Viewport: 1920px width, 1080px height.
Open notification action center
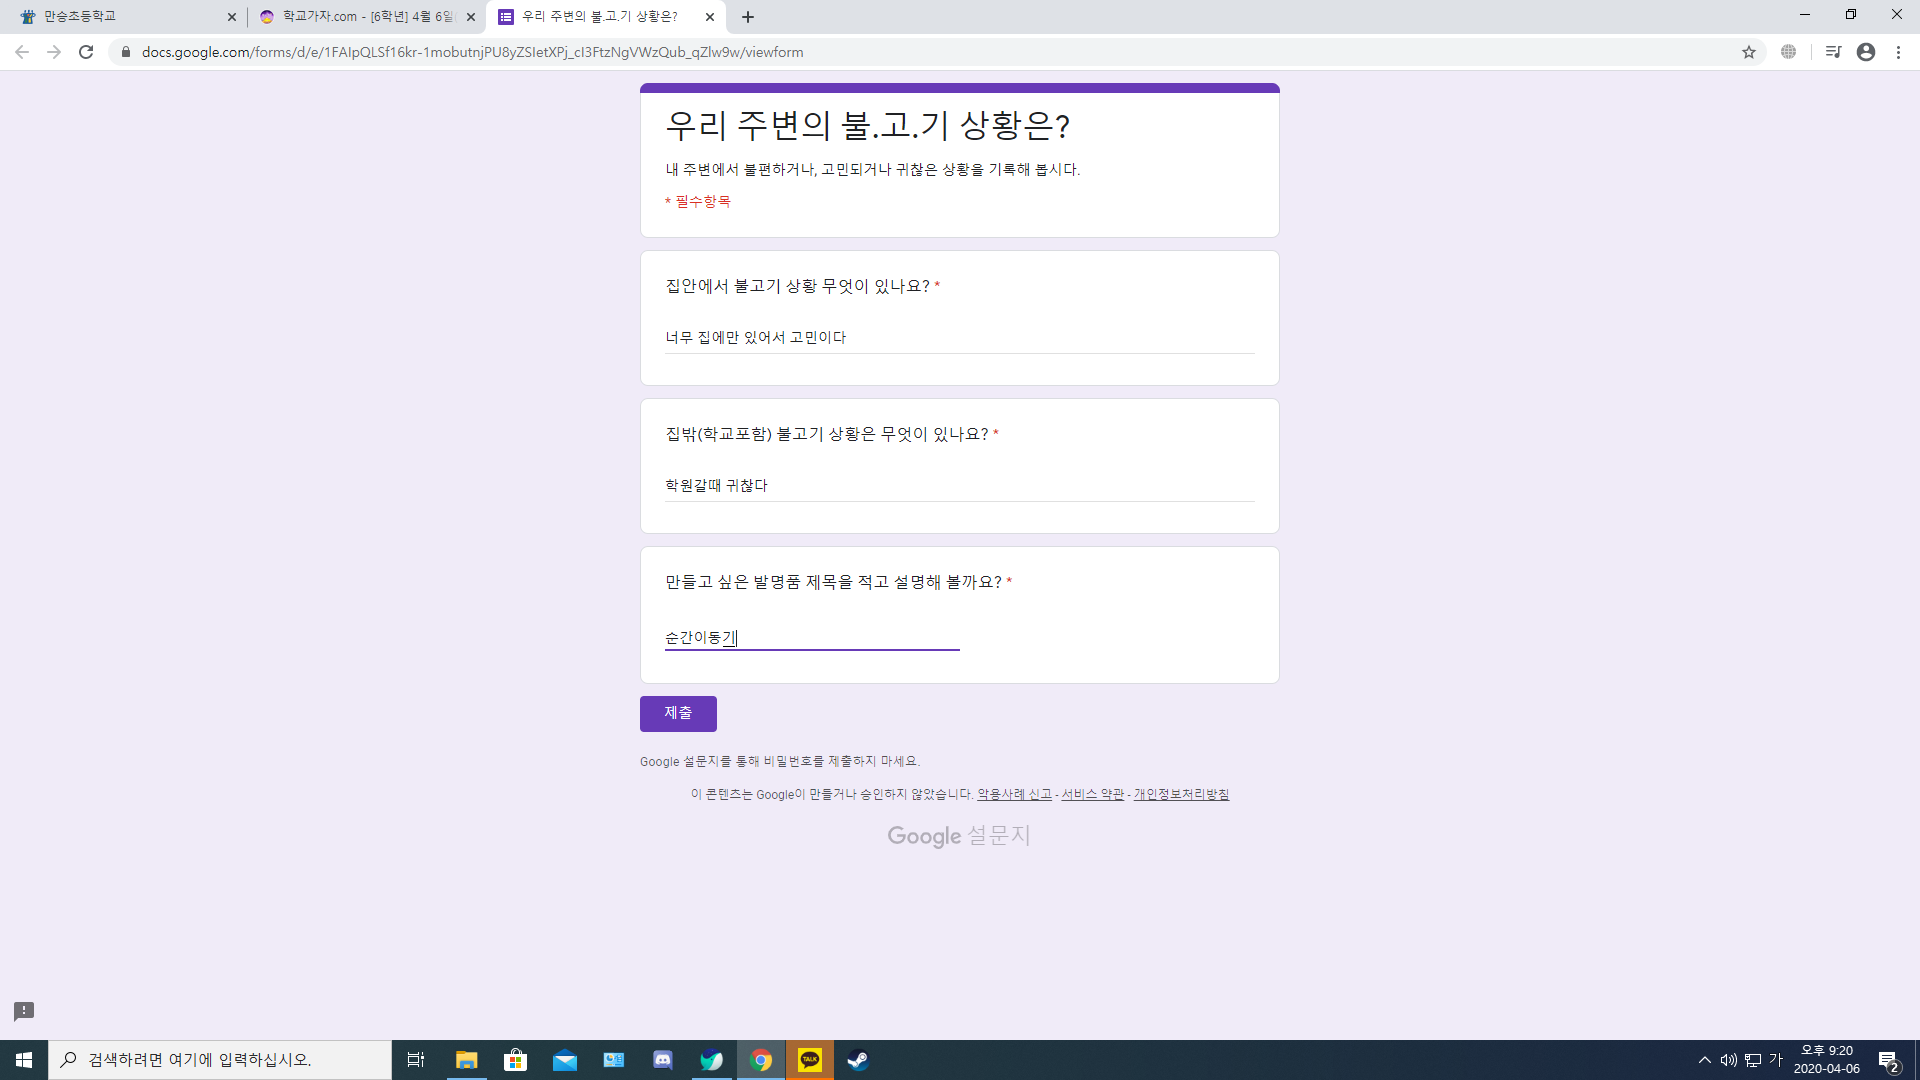click(1889, 1060)
